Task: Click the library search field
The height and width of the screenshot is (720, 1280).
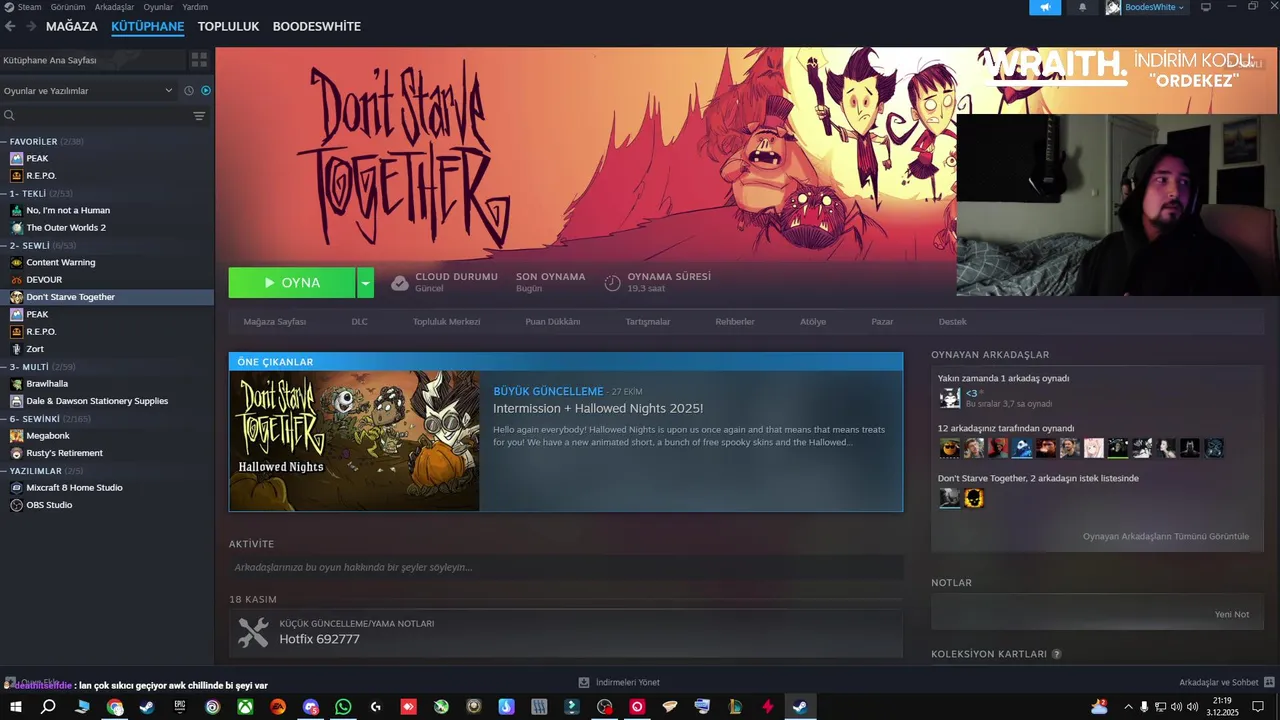Action: pos(95,116)
